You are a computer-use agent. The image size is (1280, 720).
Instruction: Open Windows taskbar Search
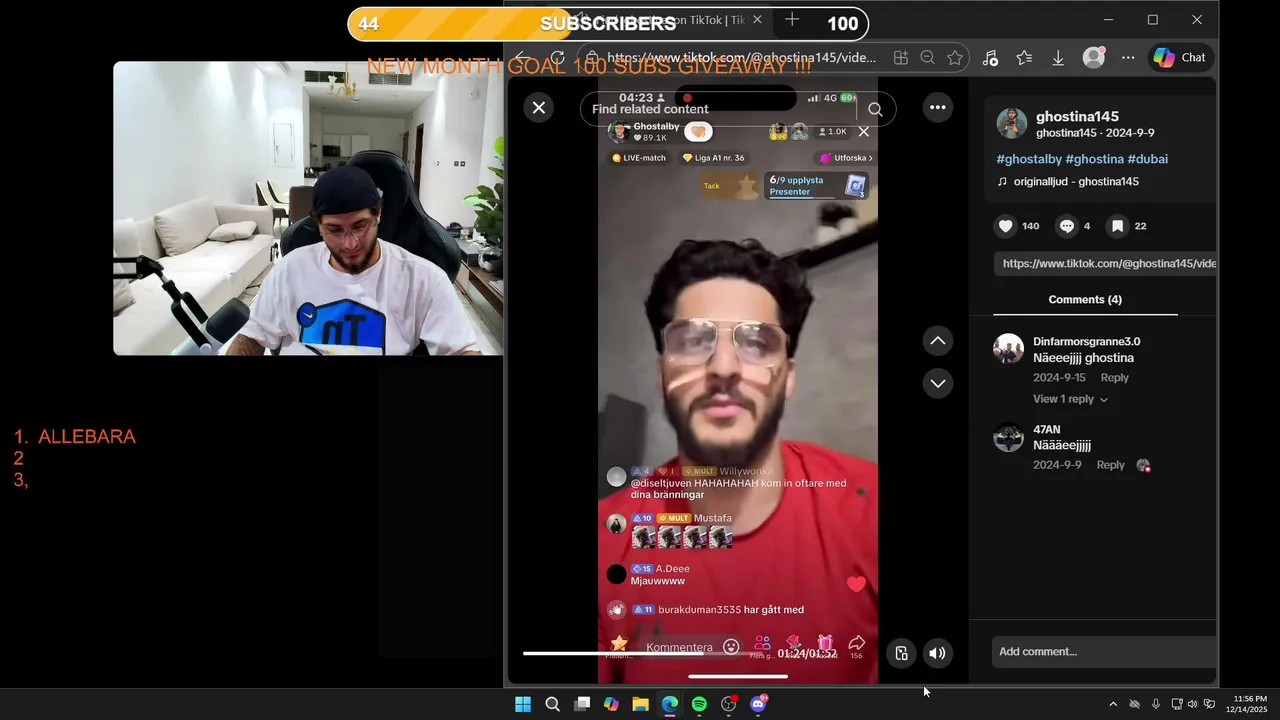click(x=552, y=704)
